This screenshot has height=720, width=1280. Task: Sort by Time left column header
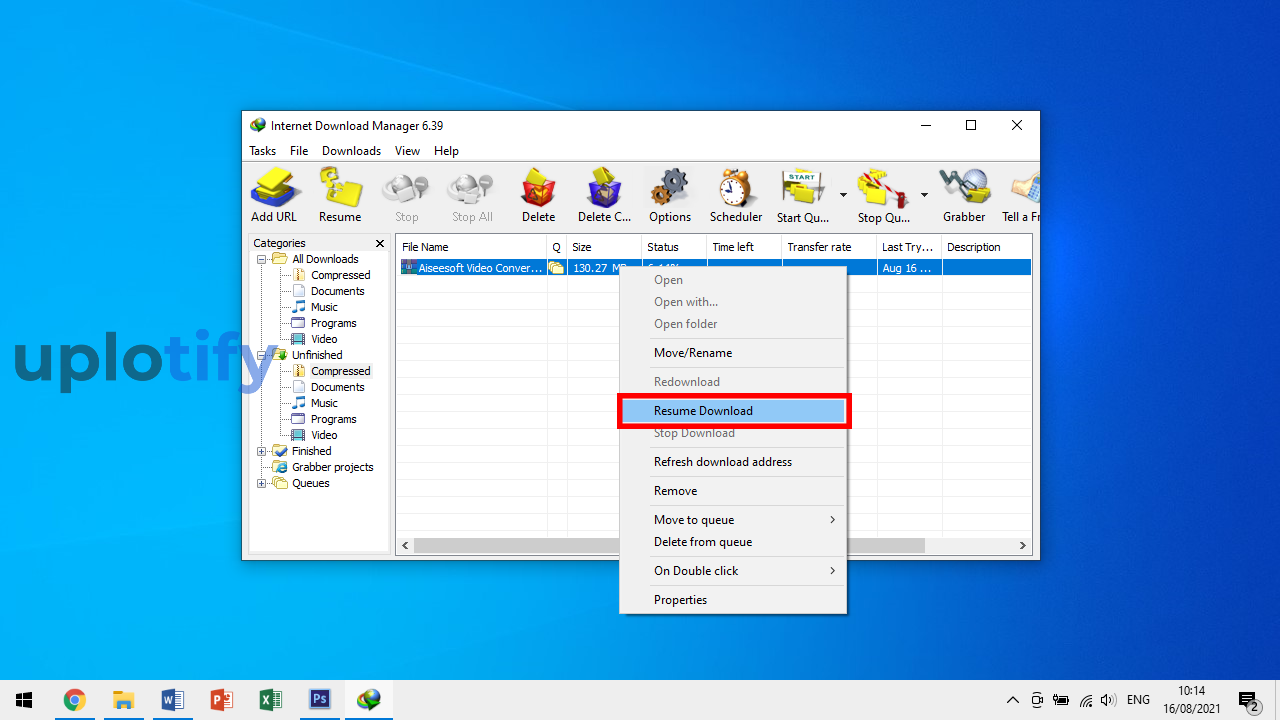coord(744,247)
